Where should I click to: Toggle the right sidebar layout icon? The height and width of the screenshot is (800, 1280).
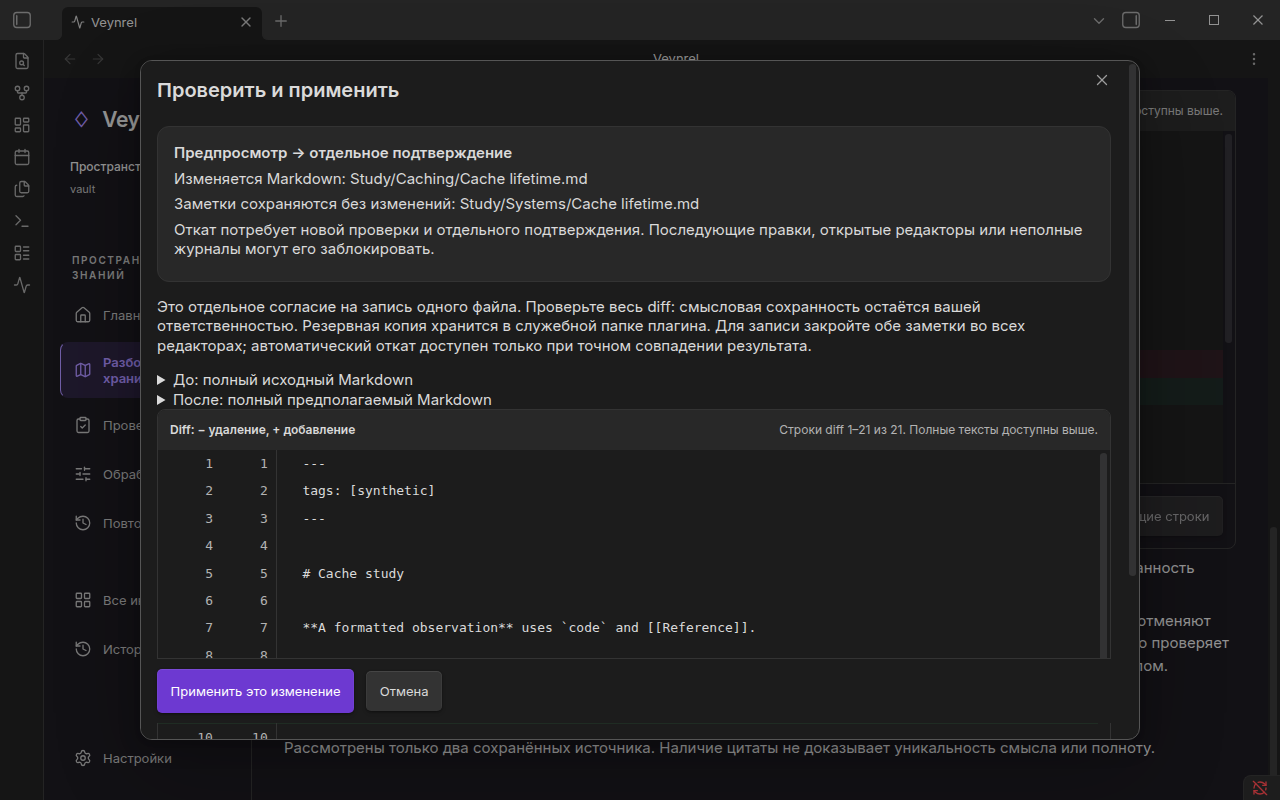tap(1131, 20)
